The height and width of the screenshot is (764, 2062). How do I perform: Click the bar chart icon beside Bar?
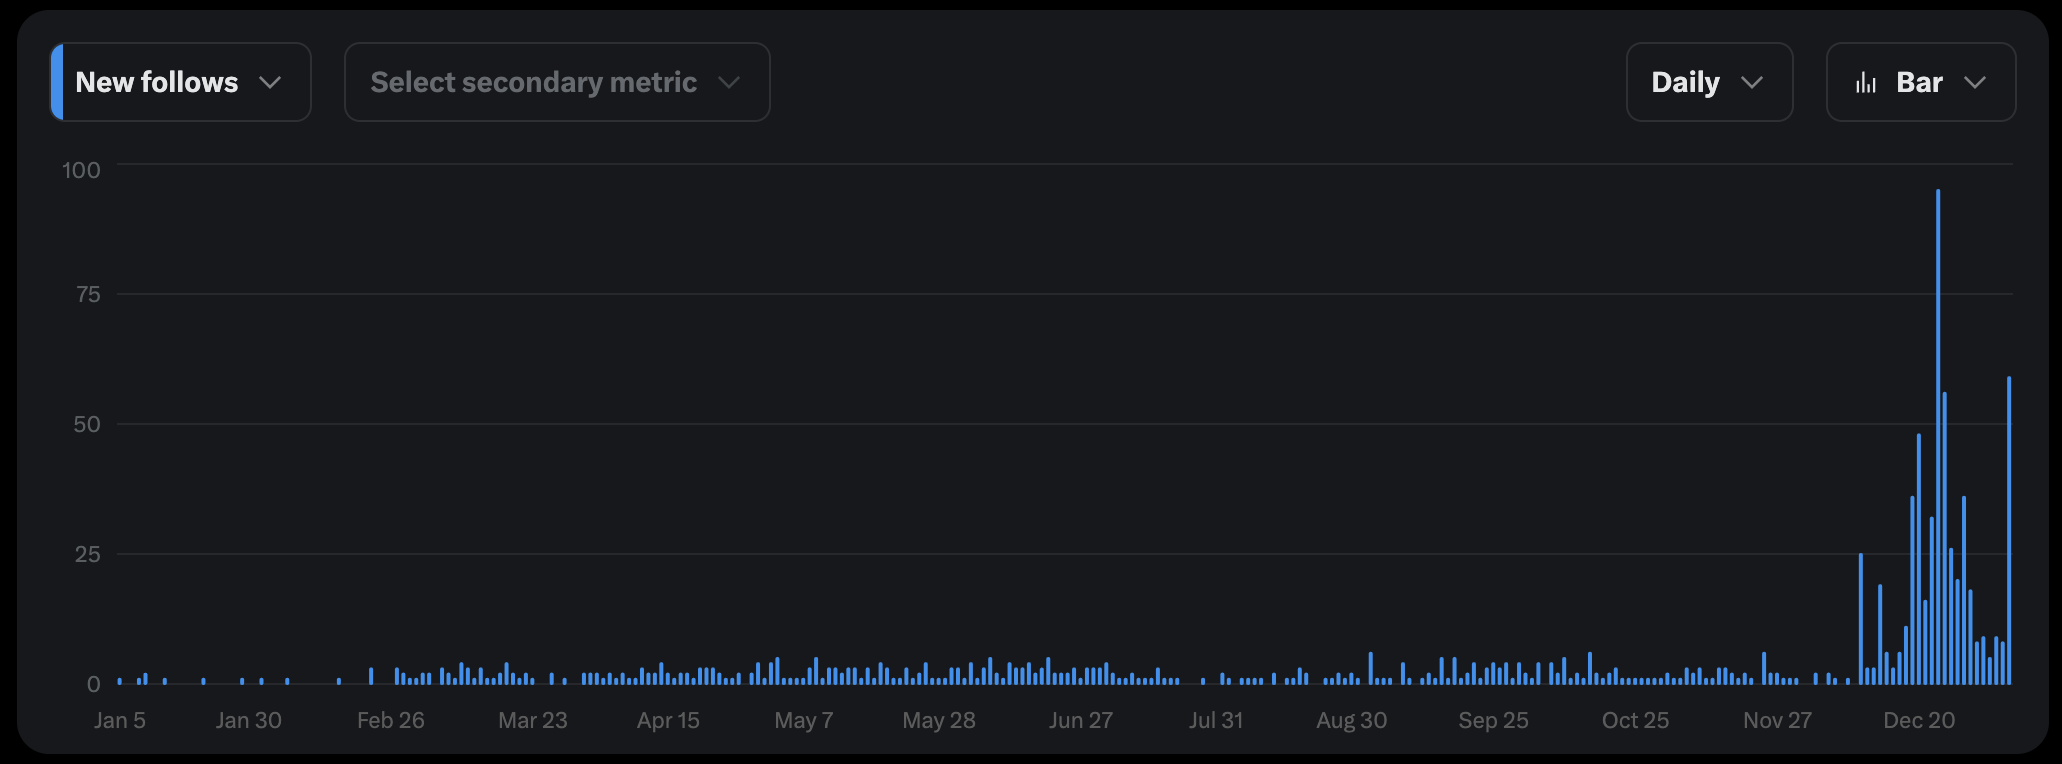pyautogui.click(x=1866, y=83)
